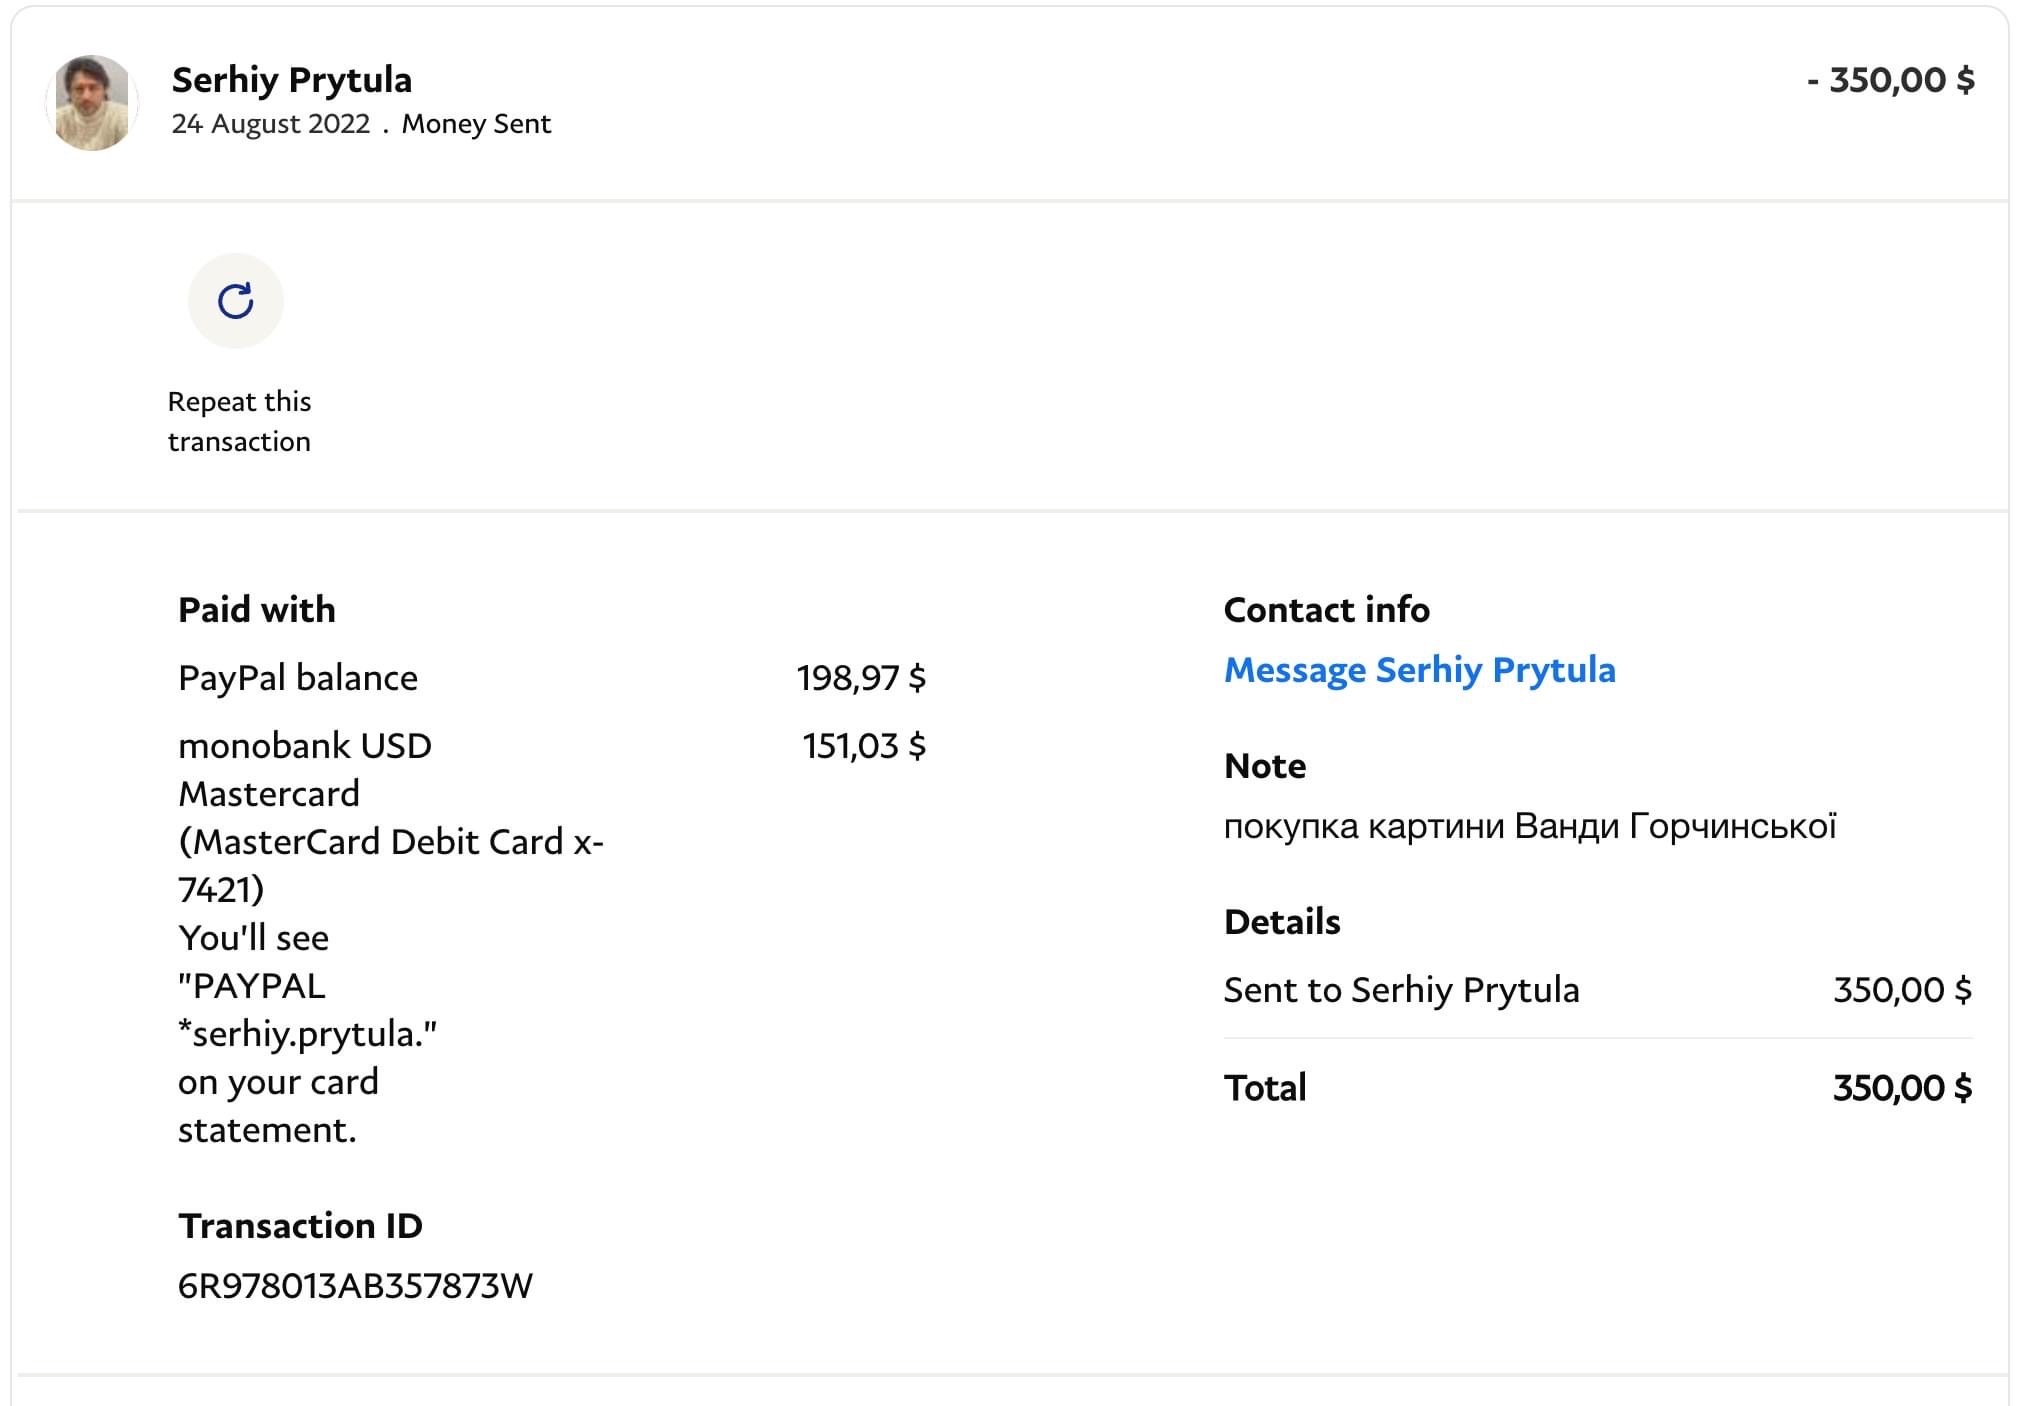Click the 151,03 $ card amount
The width and height of the screenshot is (2038, 1406).
(x=864, y=746)
